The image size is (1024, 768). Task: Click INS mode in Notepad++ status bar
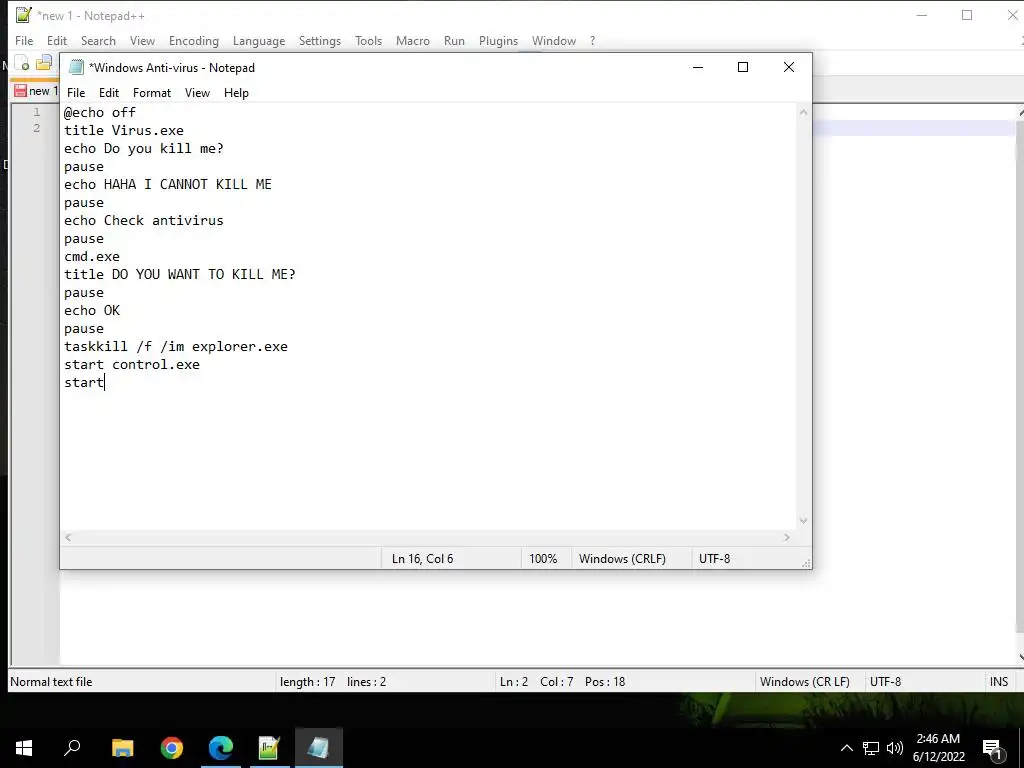(999, 682)
